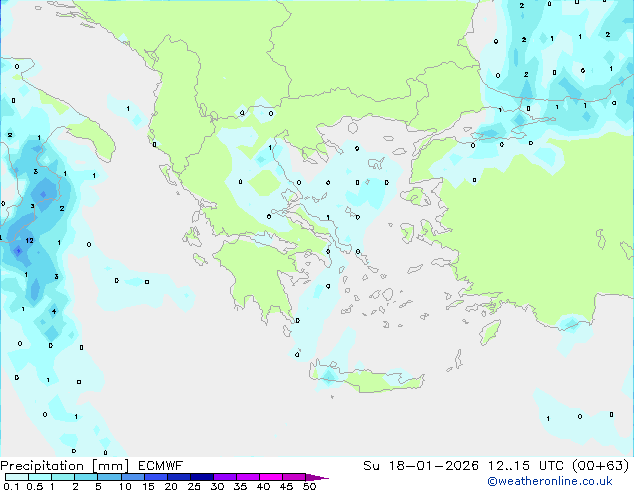Viewport: 634px width, 490px height.
Task: Click the over-50 mm arrow tip of legend
Action: pos(317,477)
